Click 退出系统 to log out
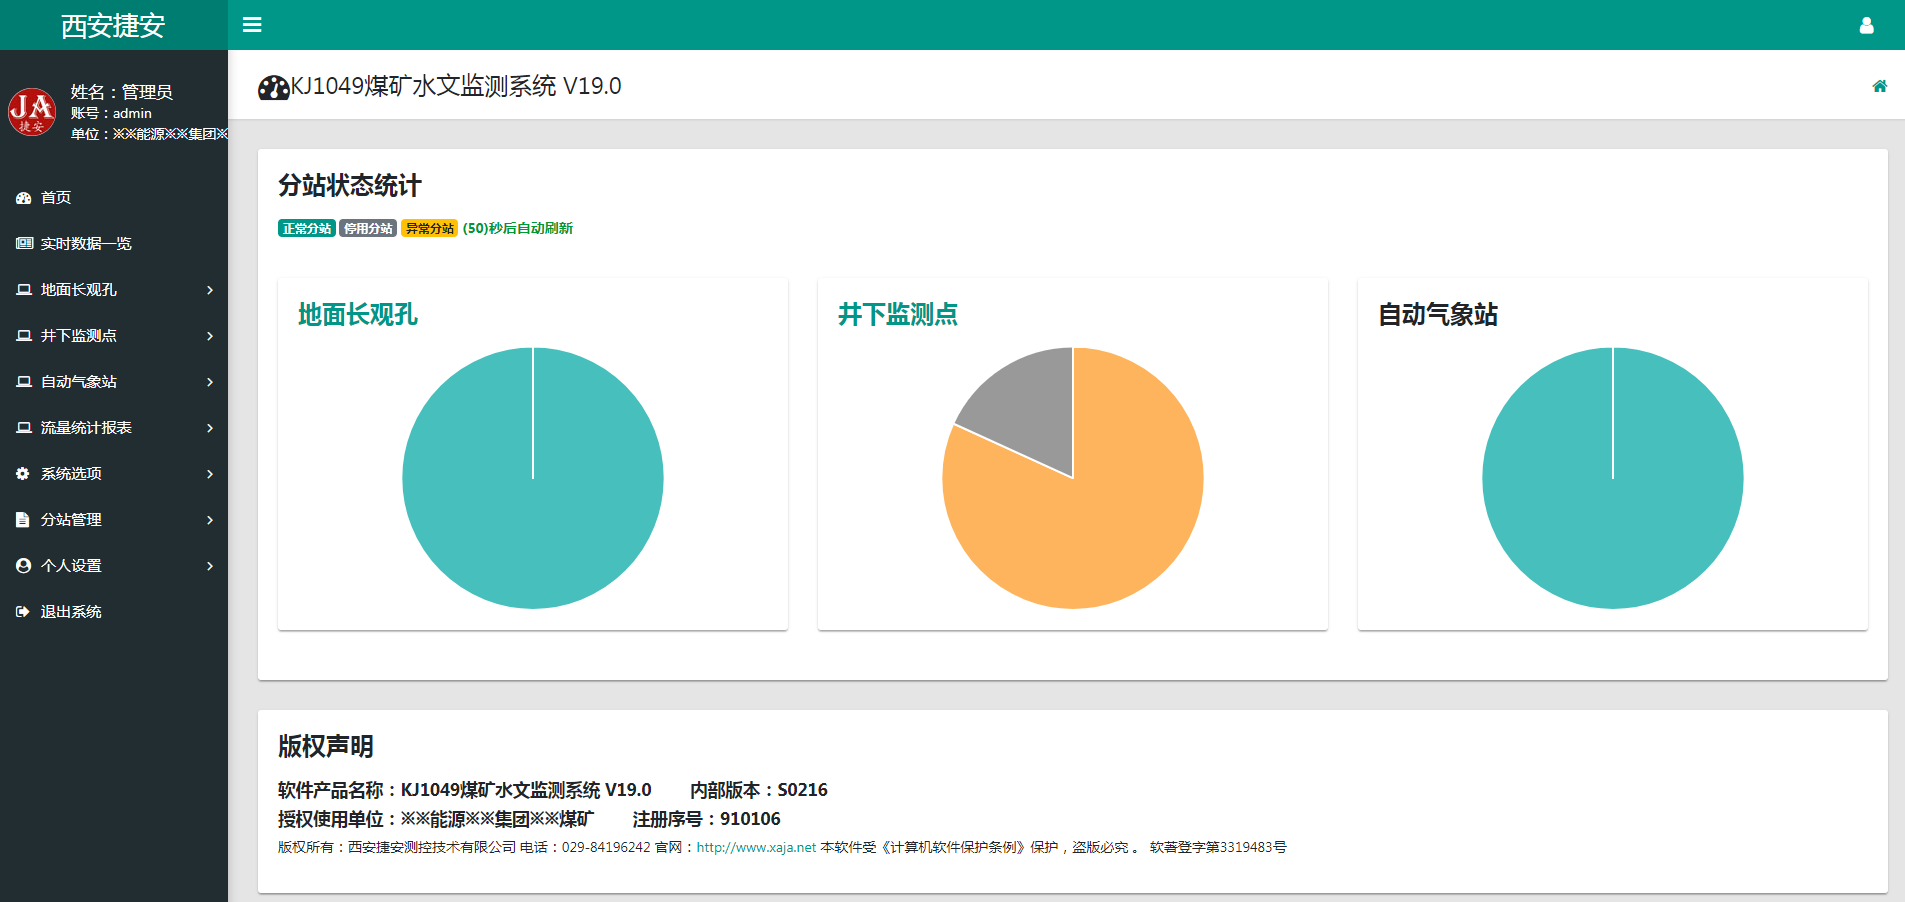This screenshot has height=902, width=1905. pos(114,612)
